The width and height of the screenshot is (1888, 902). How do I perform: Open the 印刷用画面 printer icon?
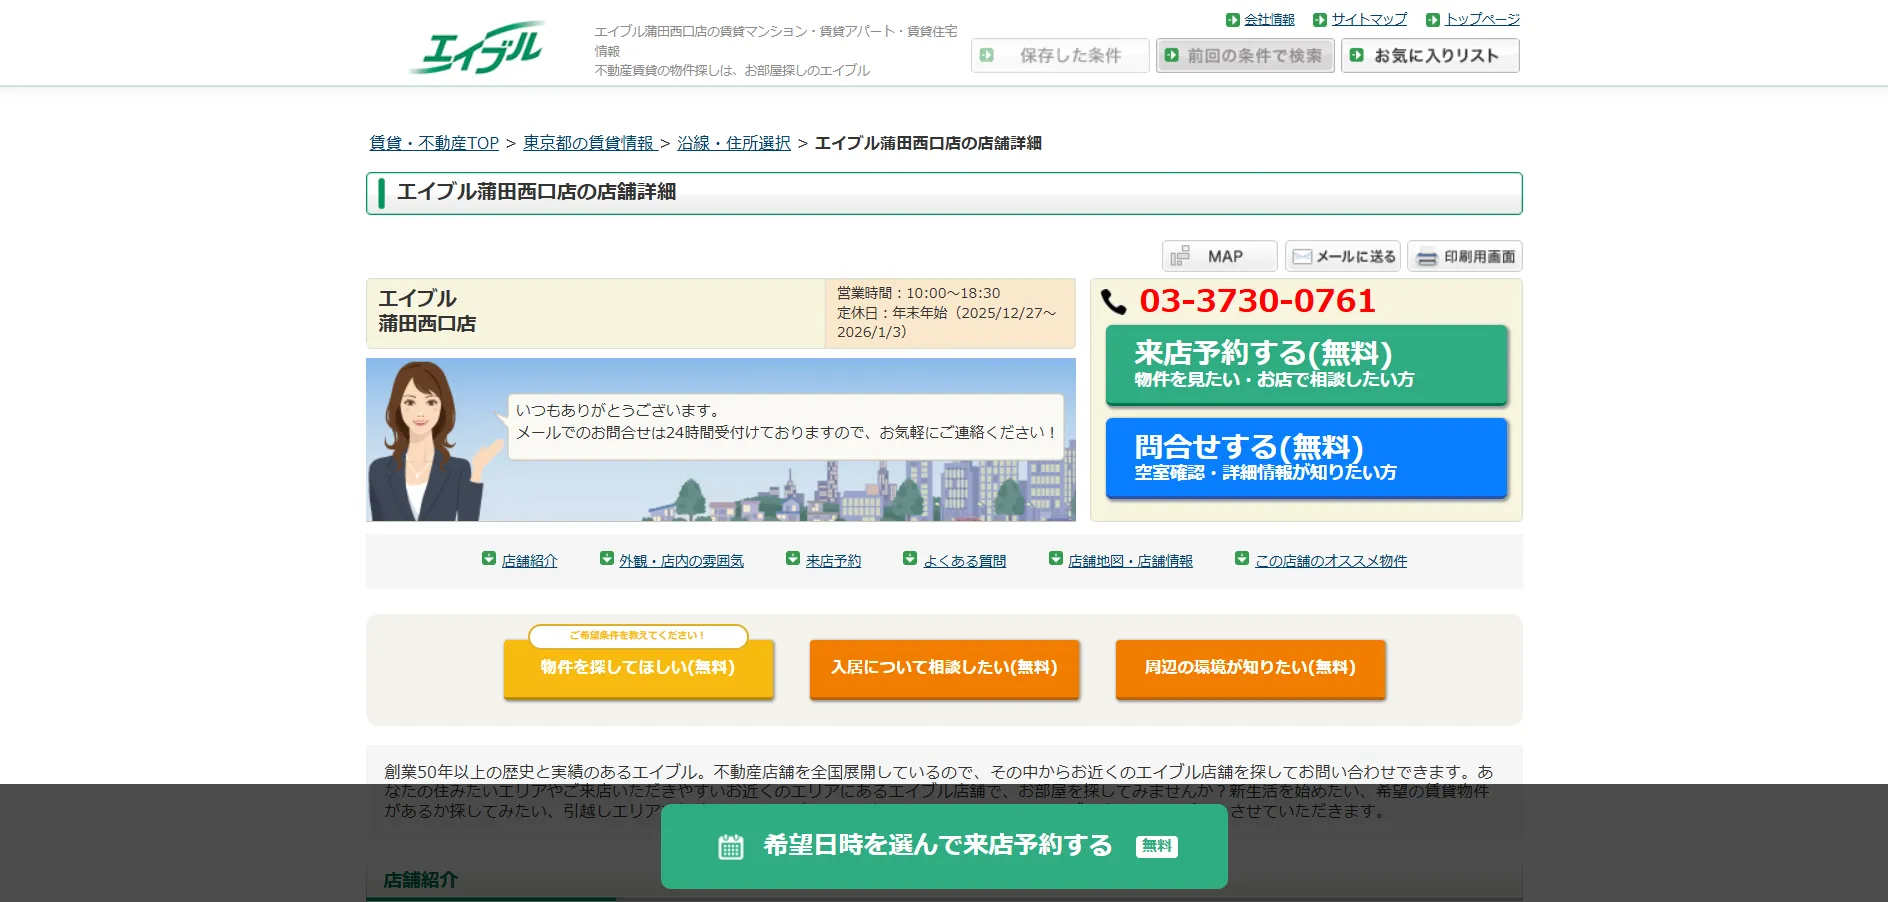point(1428,256)
